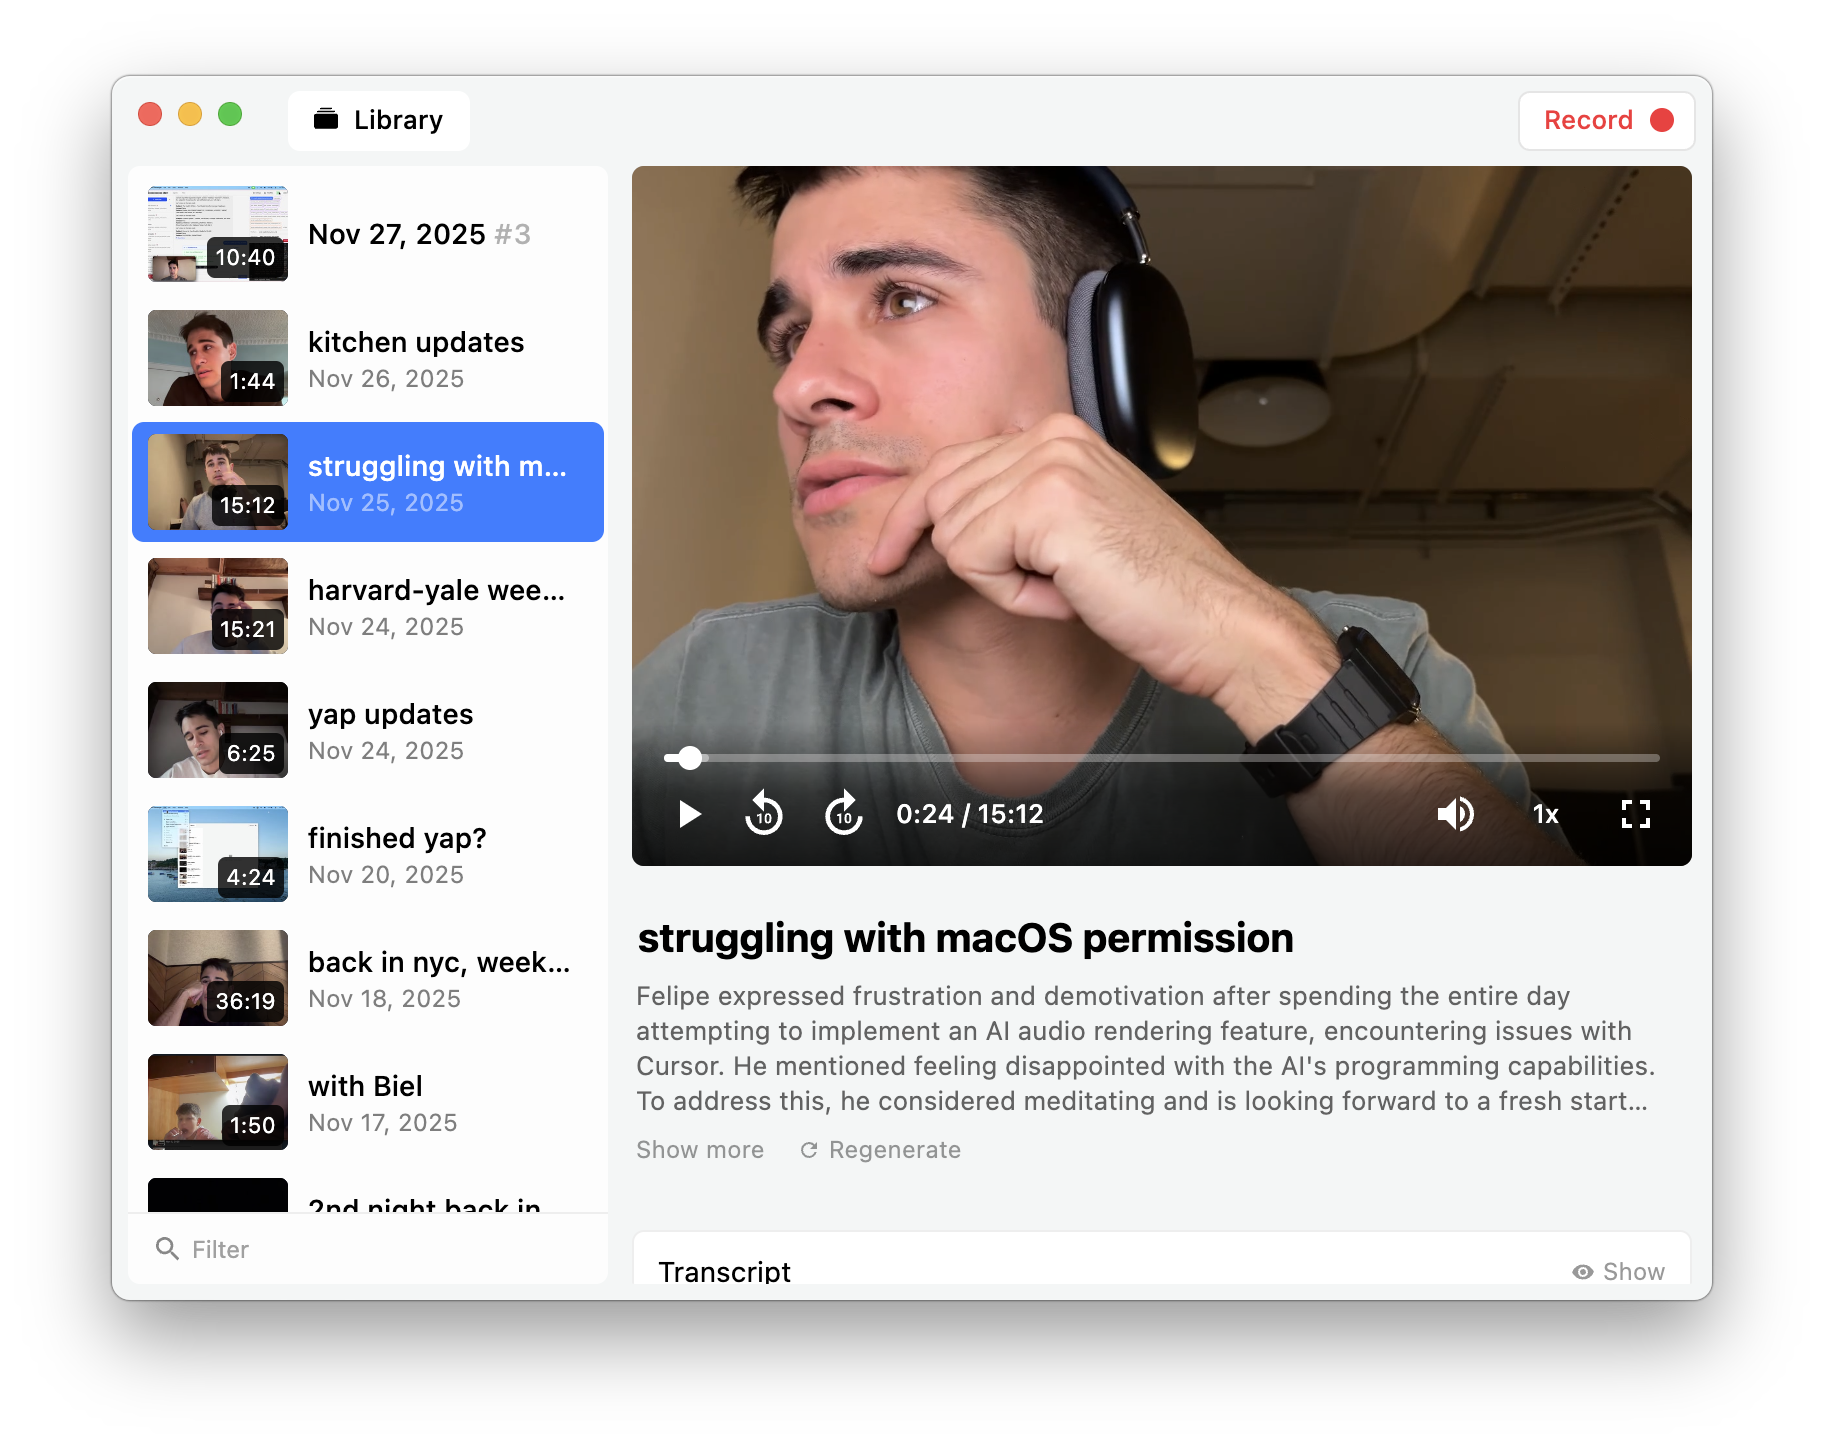Click the Filter magnifying glass icon
The width and height of the screenshot is (1824, 1448).
(167, 1249)
